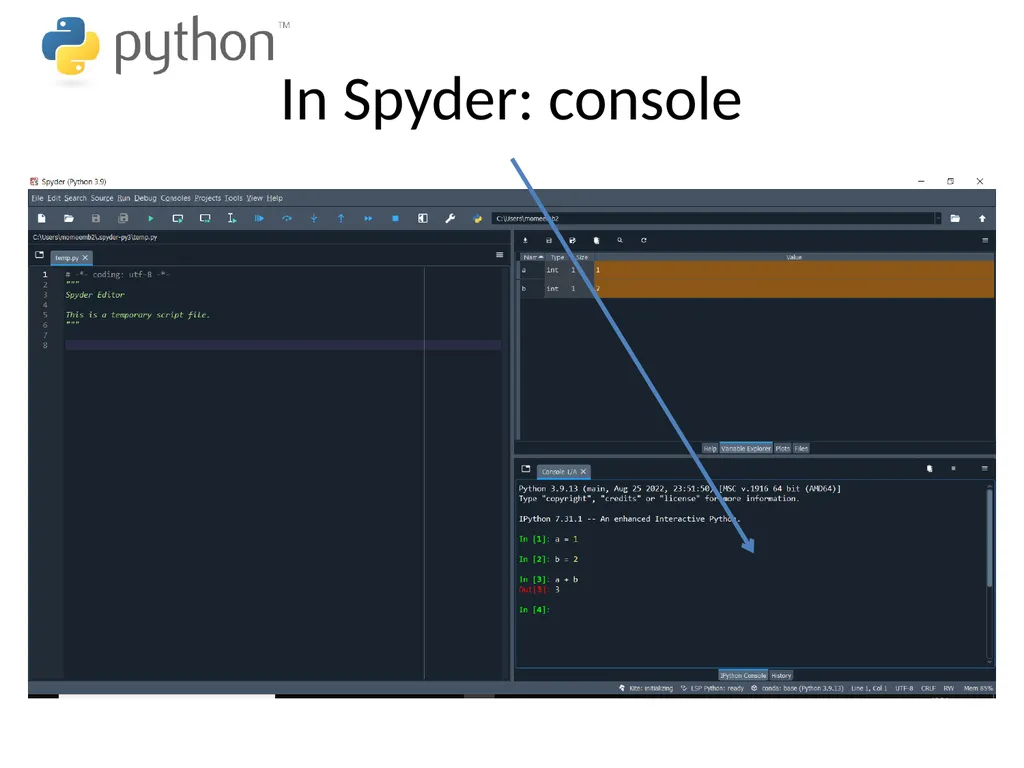Switch to the Files tab

pyautogui.click(x=801, y=449)
